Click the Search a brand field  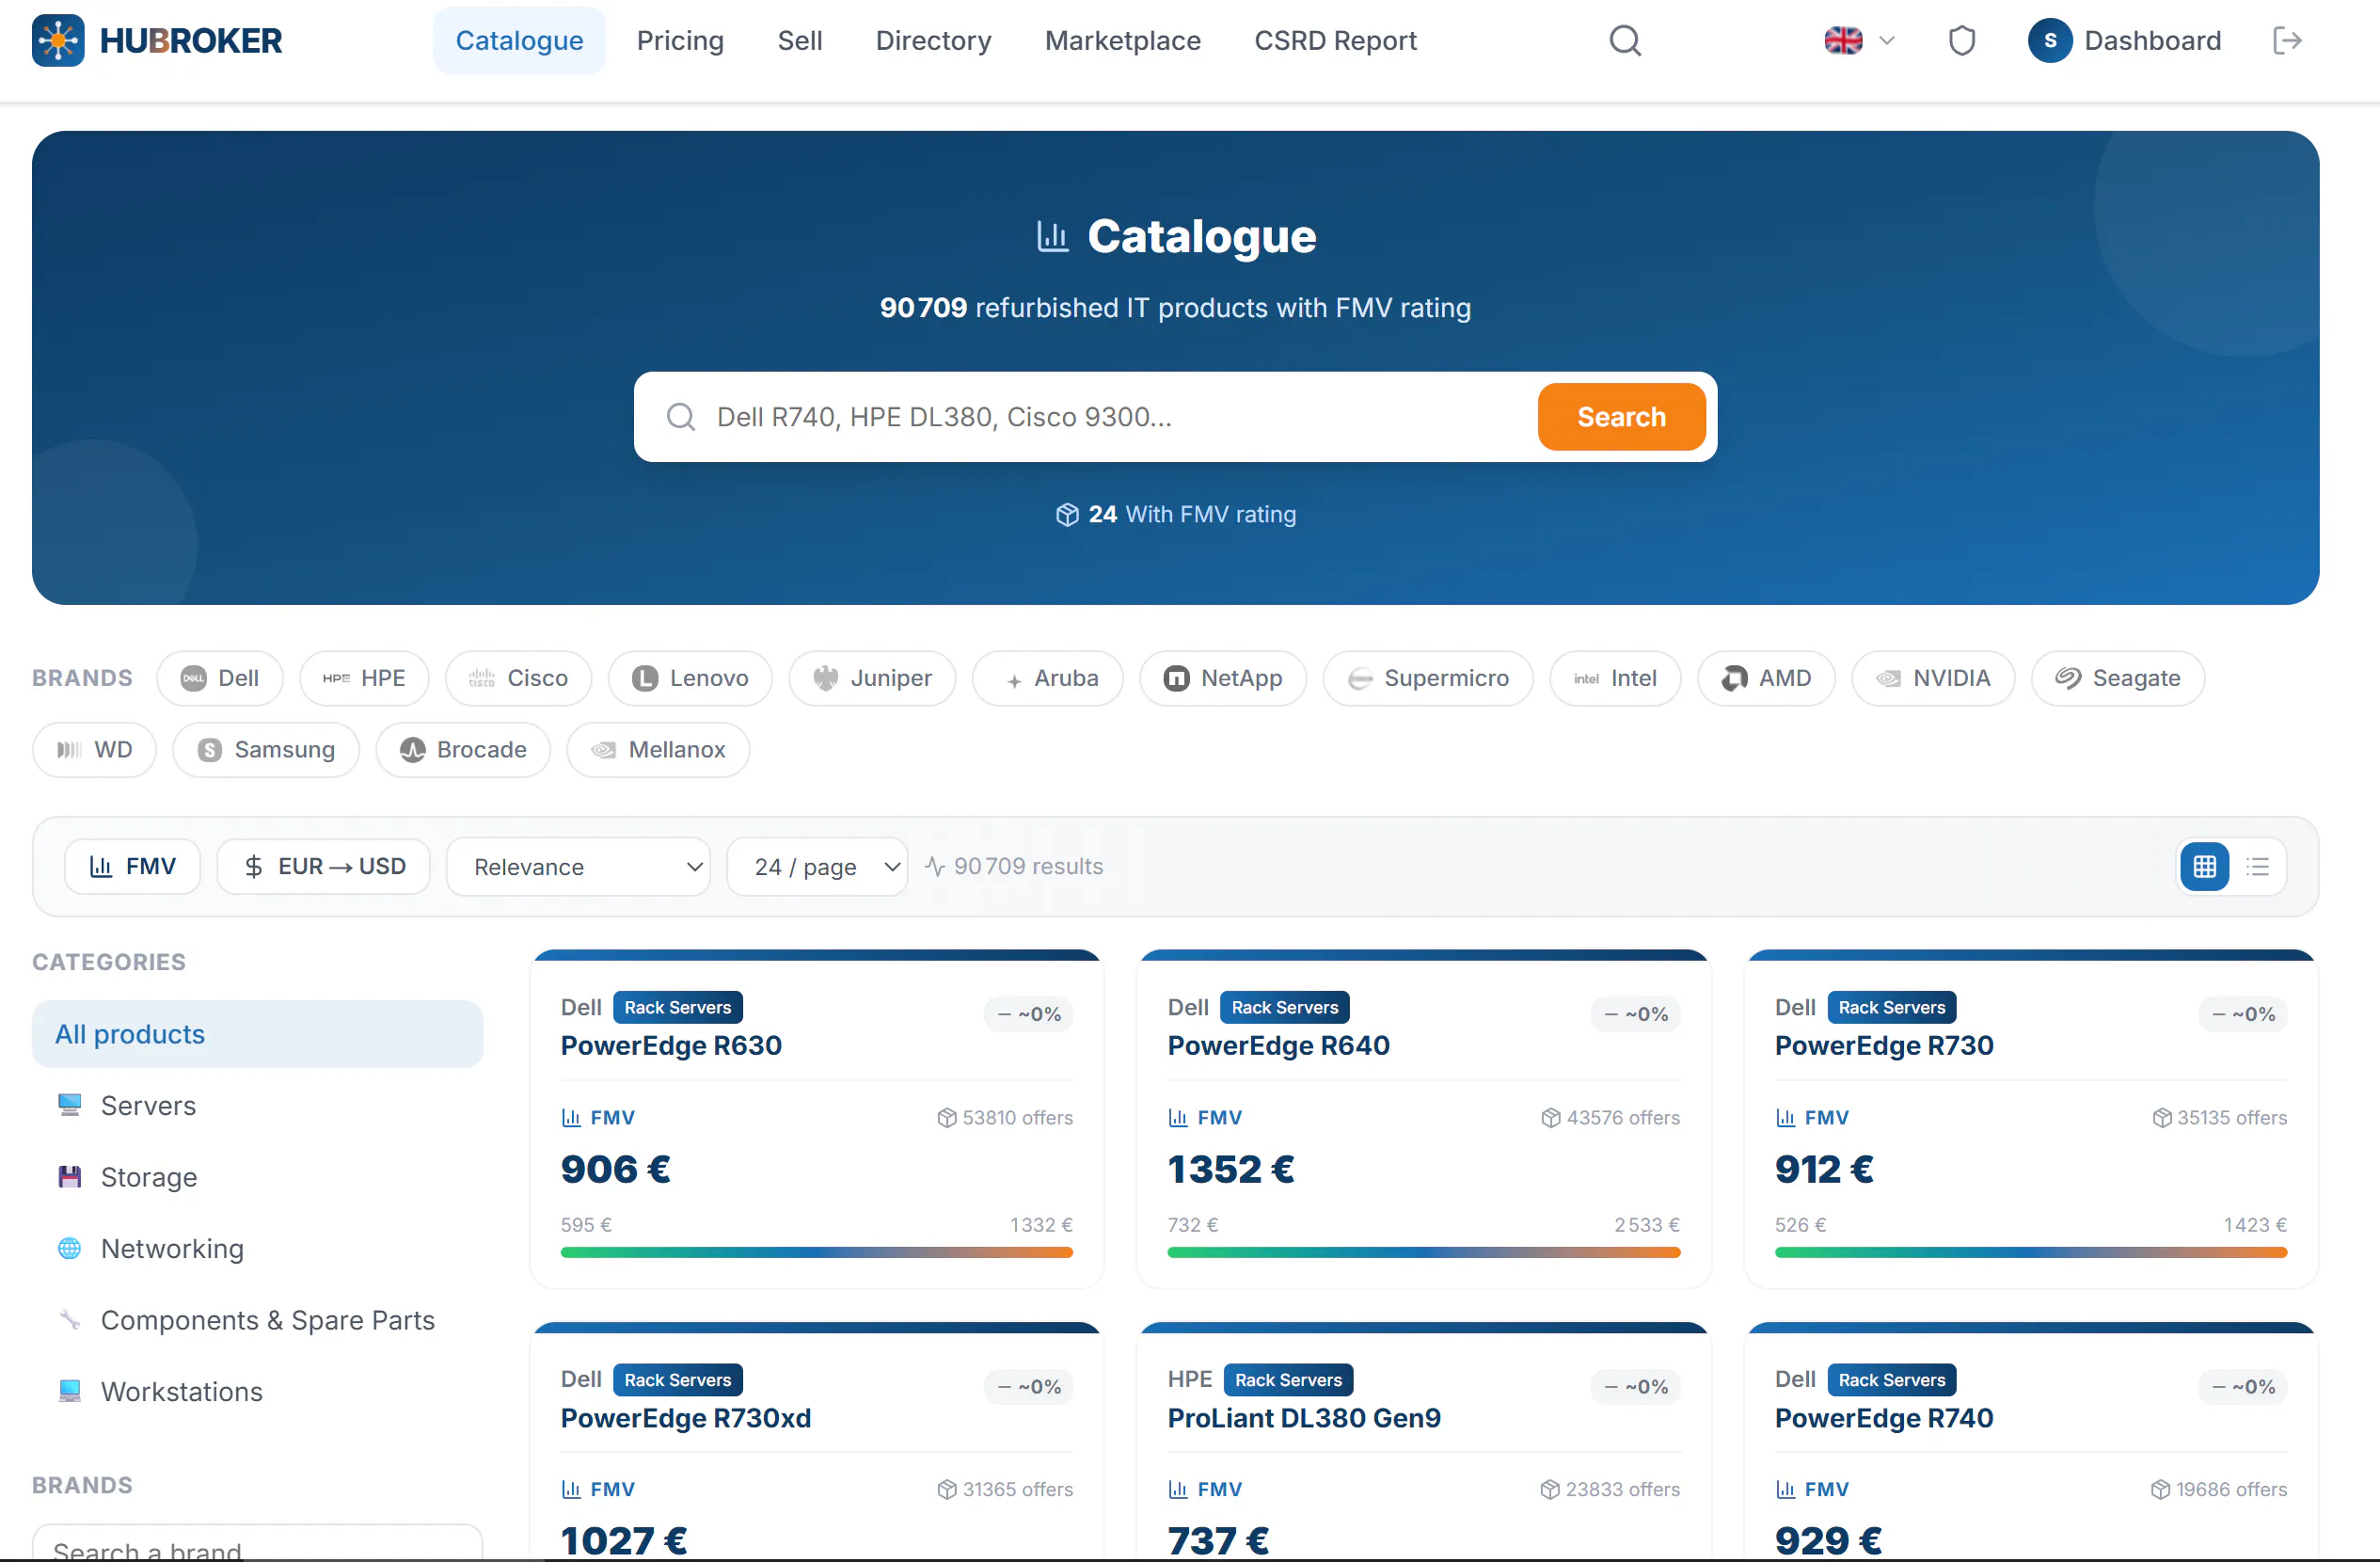(x=257, y=1543)
